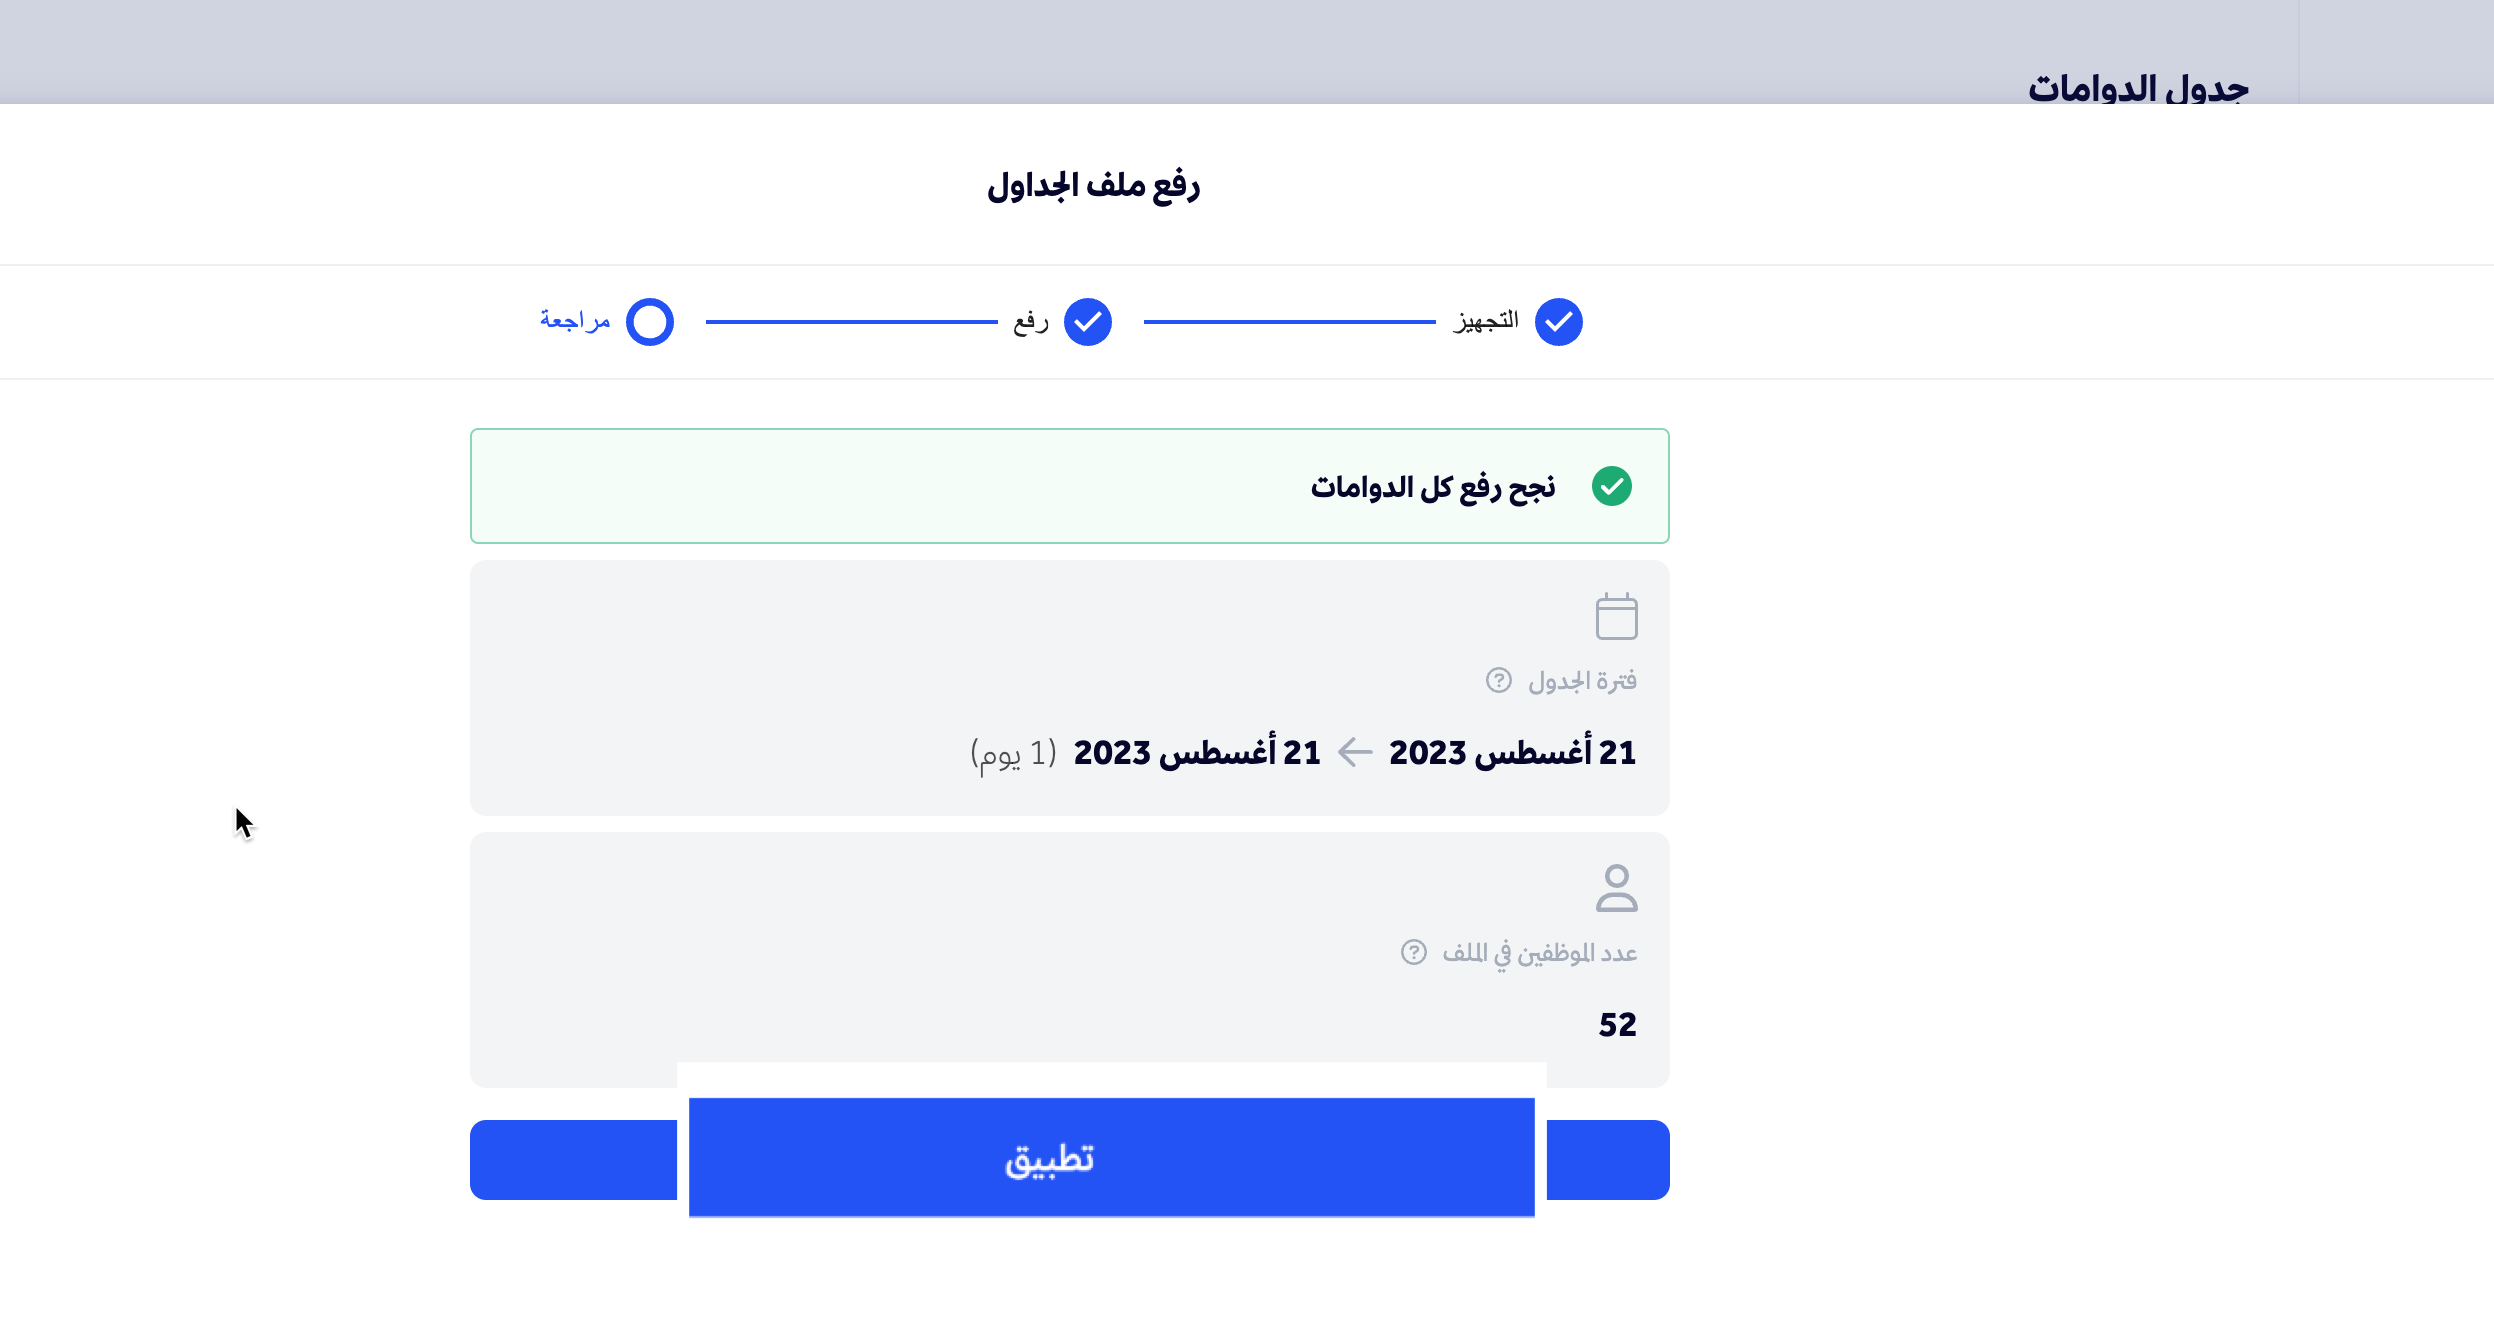Image resolution: width=2494 pixels, height=1330 pixels.
Task: Click the calendar icon above فترة الجدول
Action: pos(1616,616)
